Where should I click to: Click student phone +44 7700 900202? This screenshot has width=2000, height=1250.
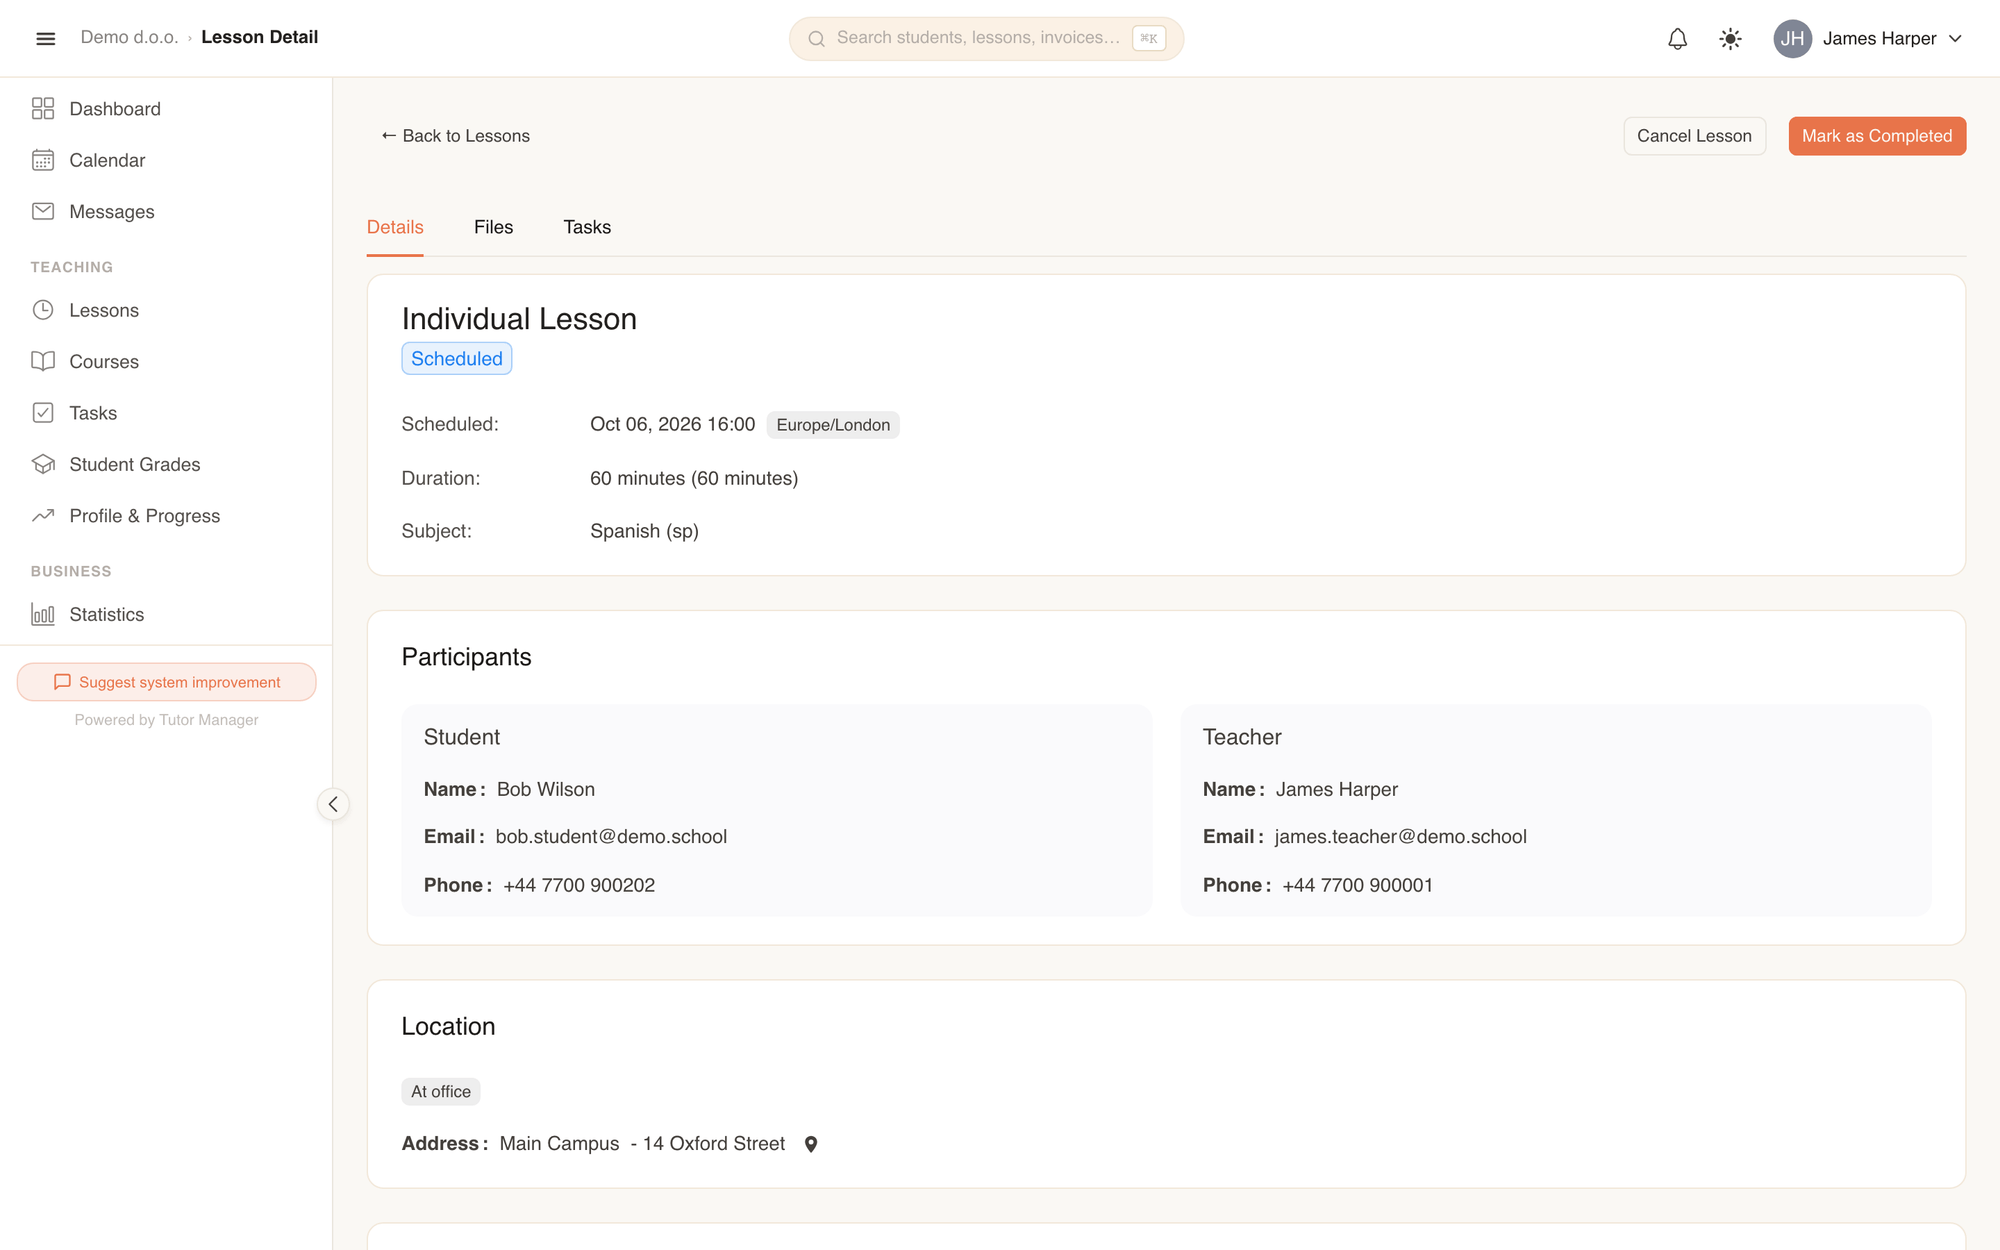coord(579,885)
